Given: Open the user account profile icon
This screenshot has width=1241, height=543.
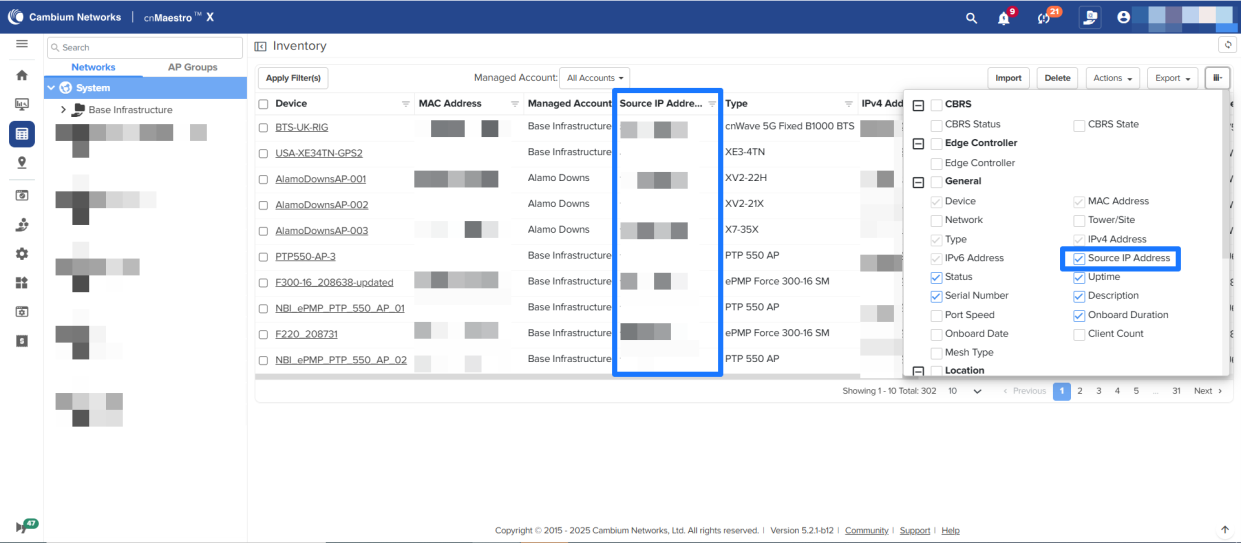Looking at the screenshot, I should [x=1123, y=18].
